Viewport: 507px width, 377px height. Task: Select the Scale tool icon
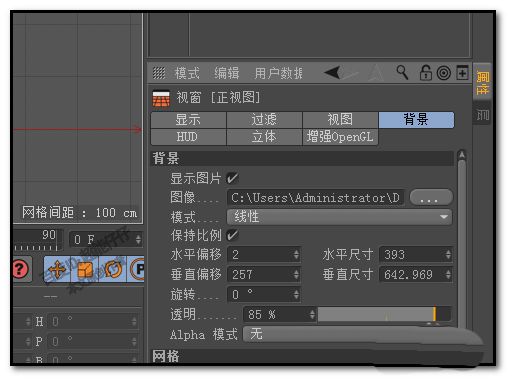pos(85,269)
